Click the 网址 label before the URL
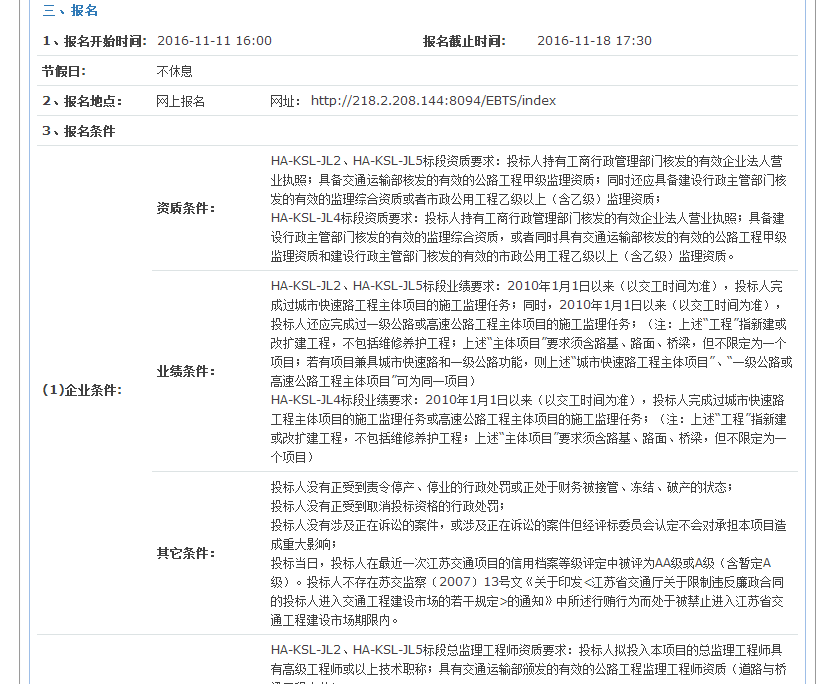 click(x=285, y=101)
